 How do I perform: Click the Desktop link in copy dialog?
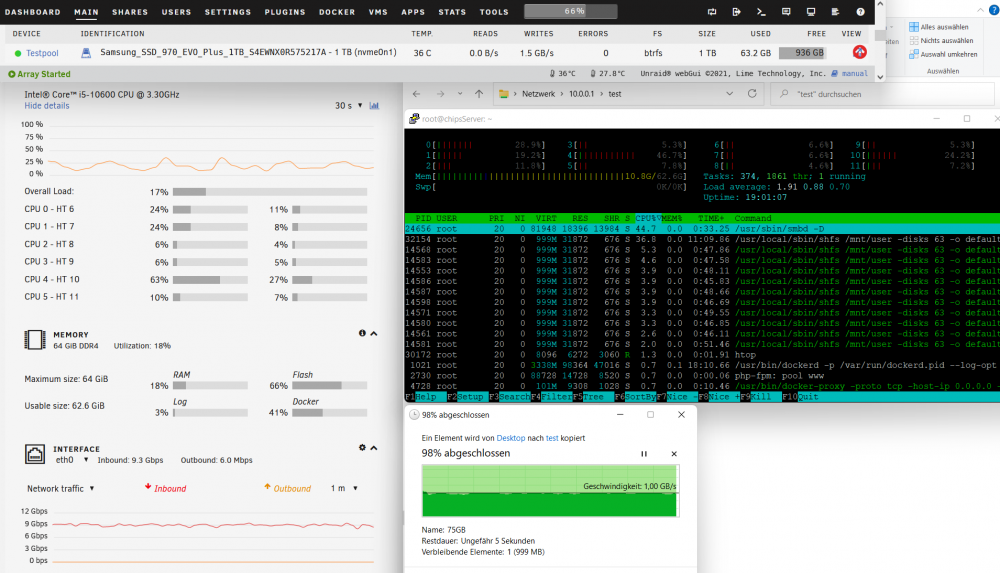click(x=511, y=438)
